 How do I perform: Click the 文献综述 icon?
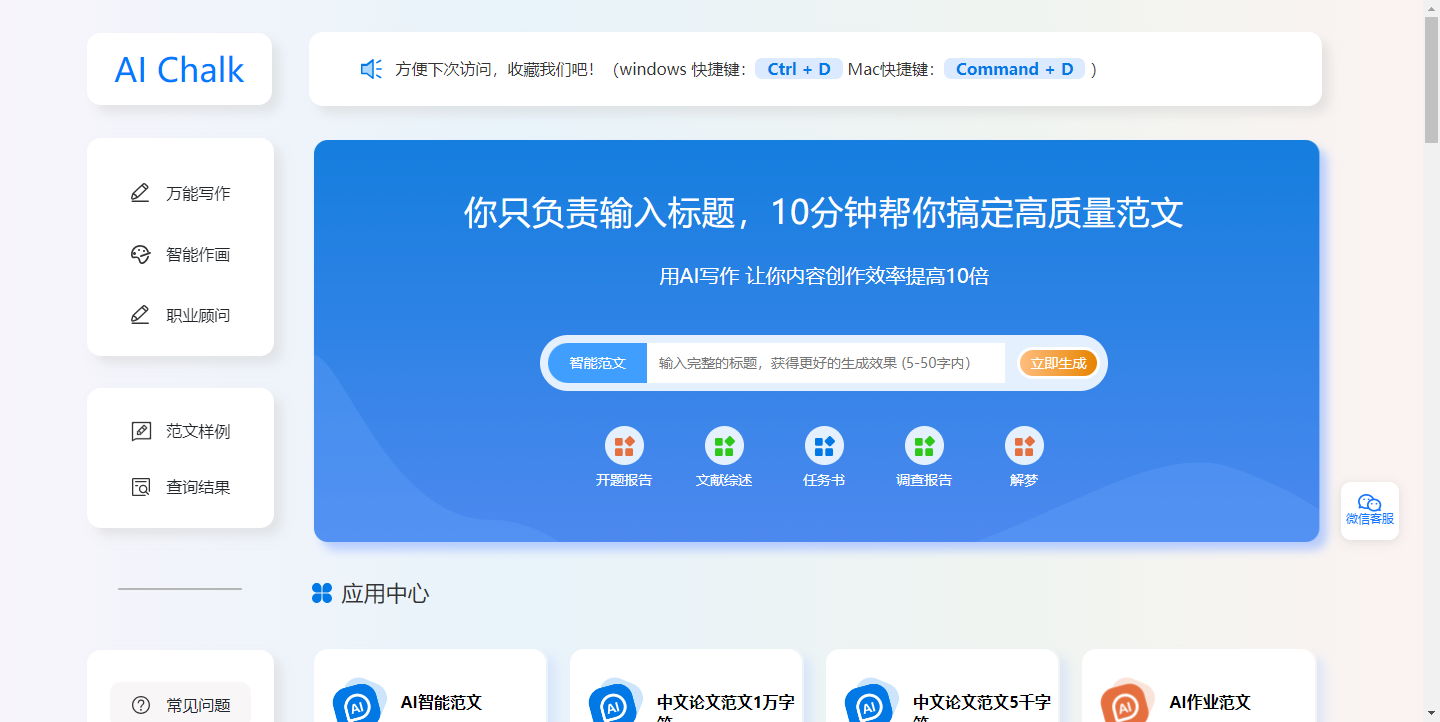click(x=724, y=446)
